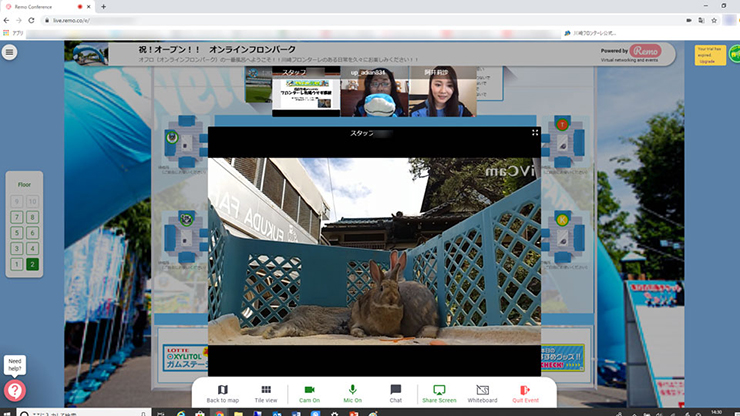Open the Whiteboard
This screenshot has height=416, width=740.
pyautogui.click(x=482, y=394)
